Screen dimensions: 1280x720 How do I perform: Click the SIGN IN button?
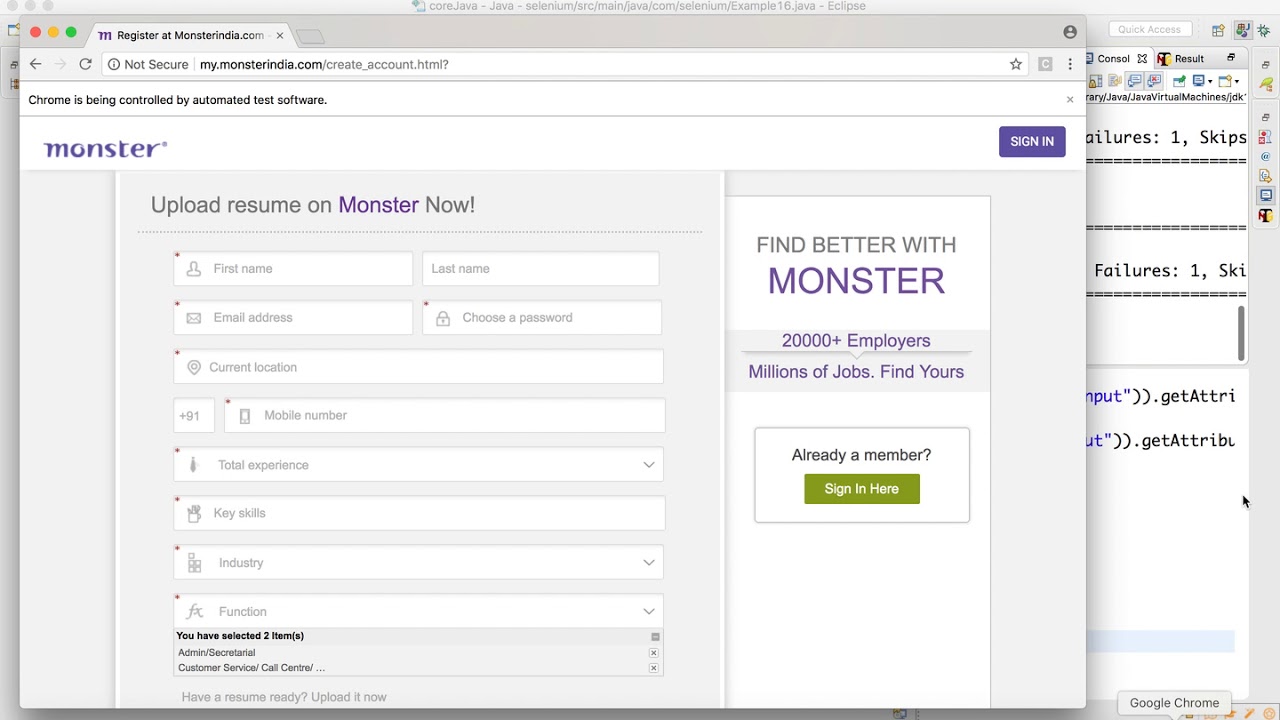tap(1032, 141)
